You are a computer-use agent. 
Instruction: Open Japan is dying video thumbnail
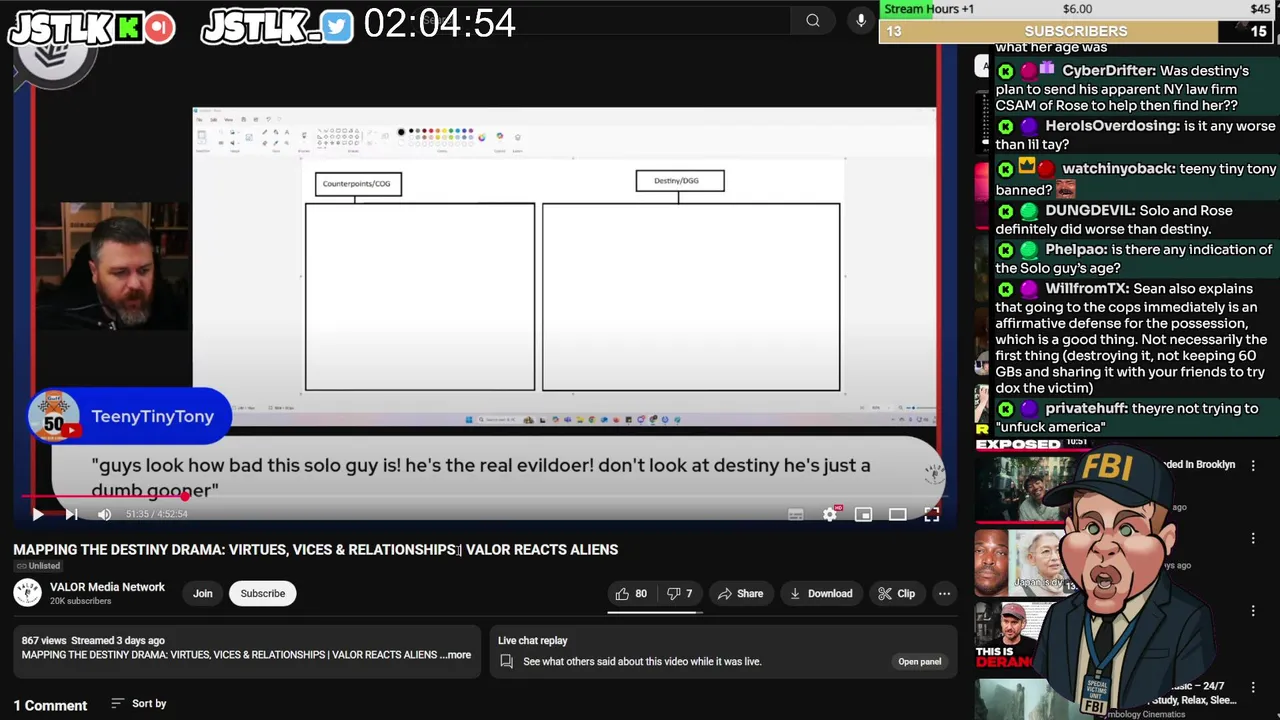tap(1018, 562)
